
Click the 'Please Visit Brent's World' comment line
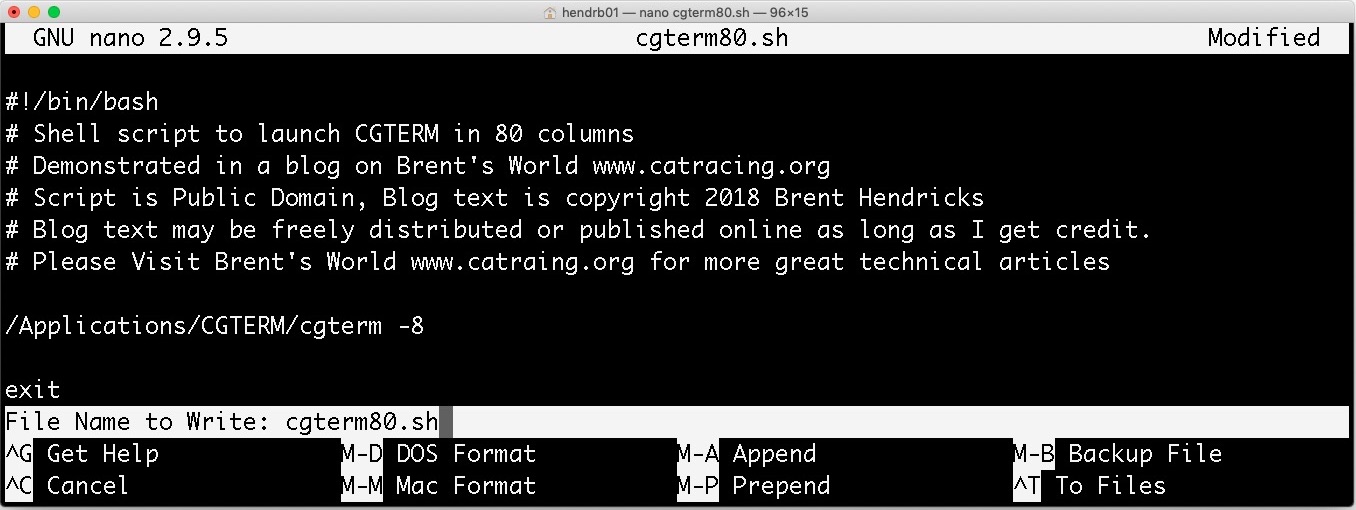pyautogui.click(x=558, y=261)
